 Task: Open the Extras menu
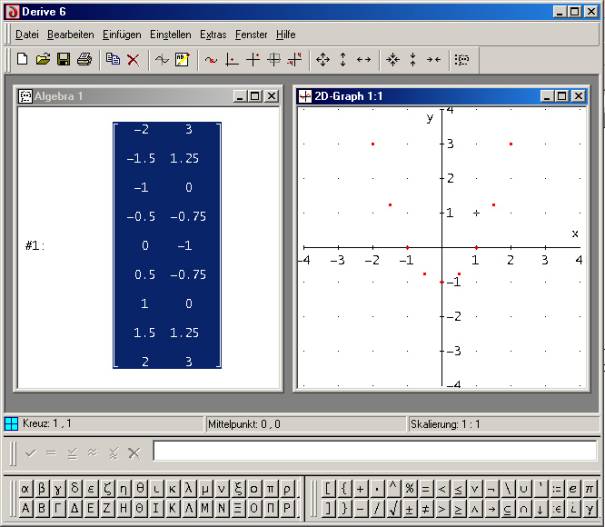tap(213, 34)
